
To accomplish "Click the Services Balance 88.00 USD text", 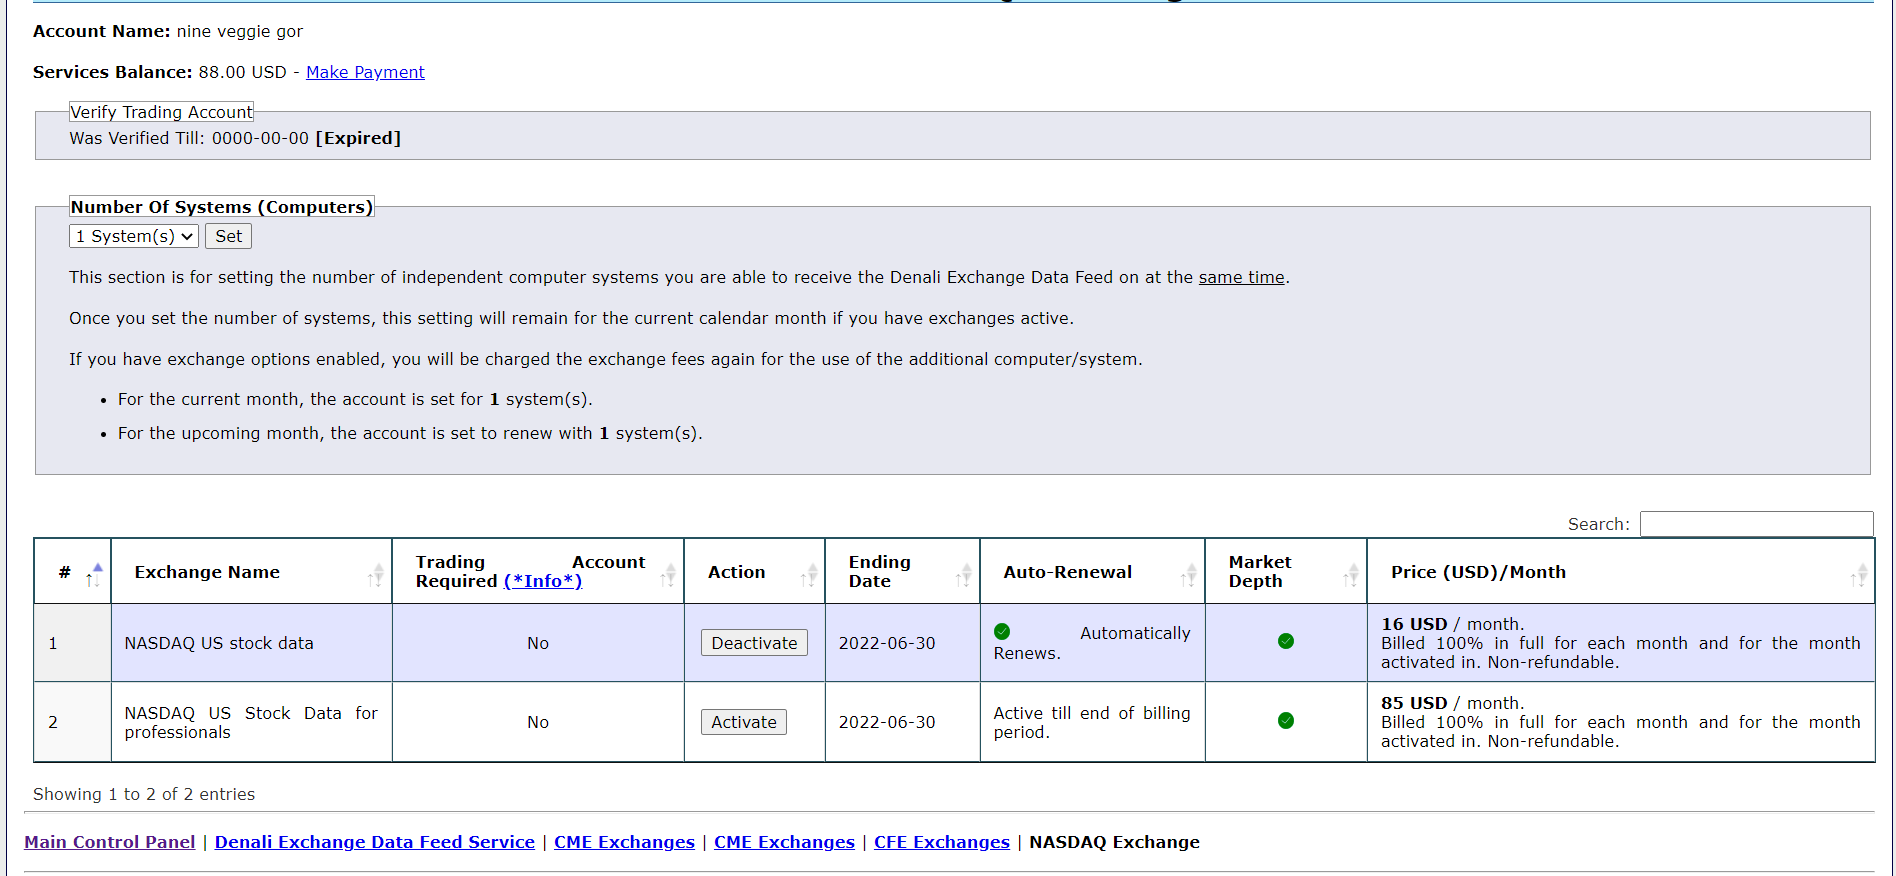I will tap(160, 72).
